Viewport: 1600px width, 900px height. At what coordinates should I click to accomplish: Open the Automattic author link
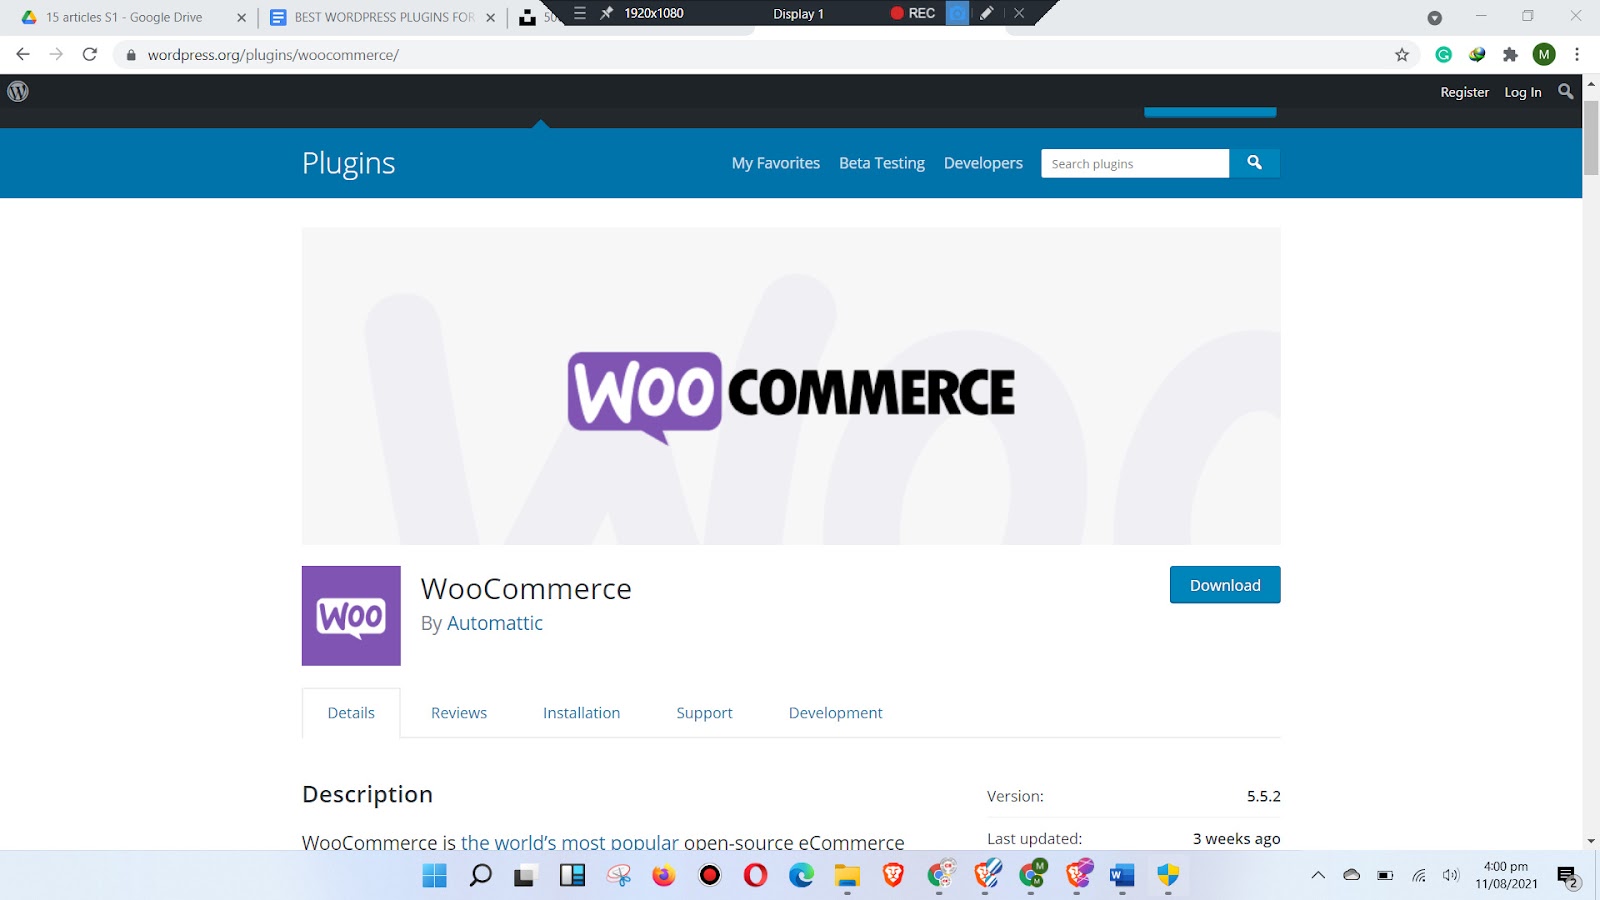(x=495, y=623)
